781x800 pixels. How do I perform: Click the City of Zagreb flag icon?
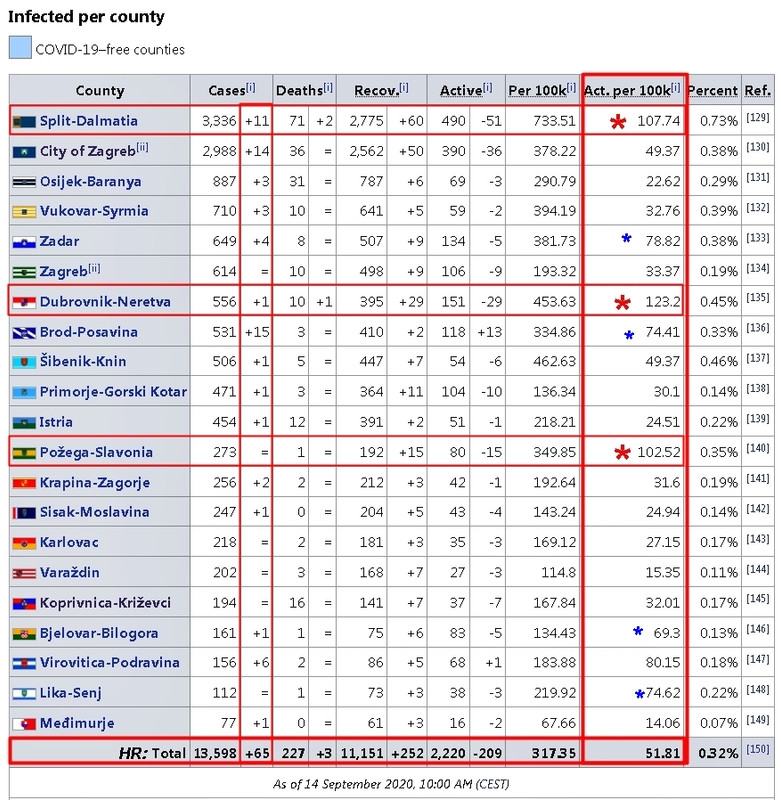[x=24, y=152]
